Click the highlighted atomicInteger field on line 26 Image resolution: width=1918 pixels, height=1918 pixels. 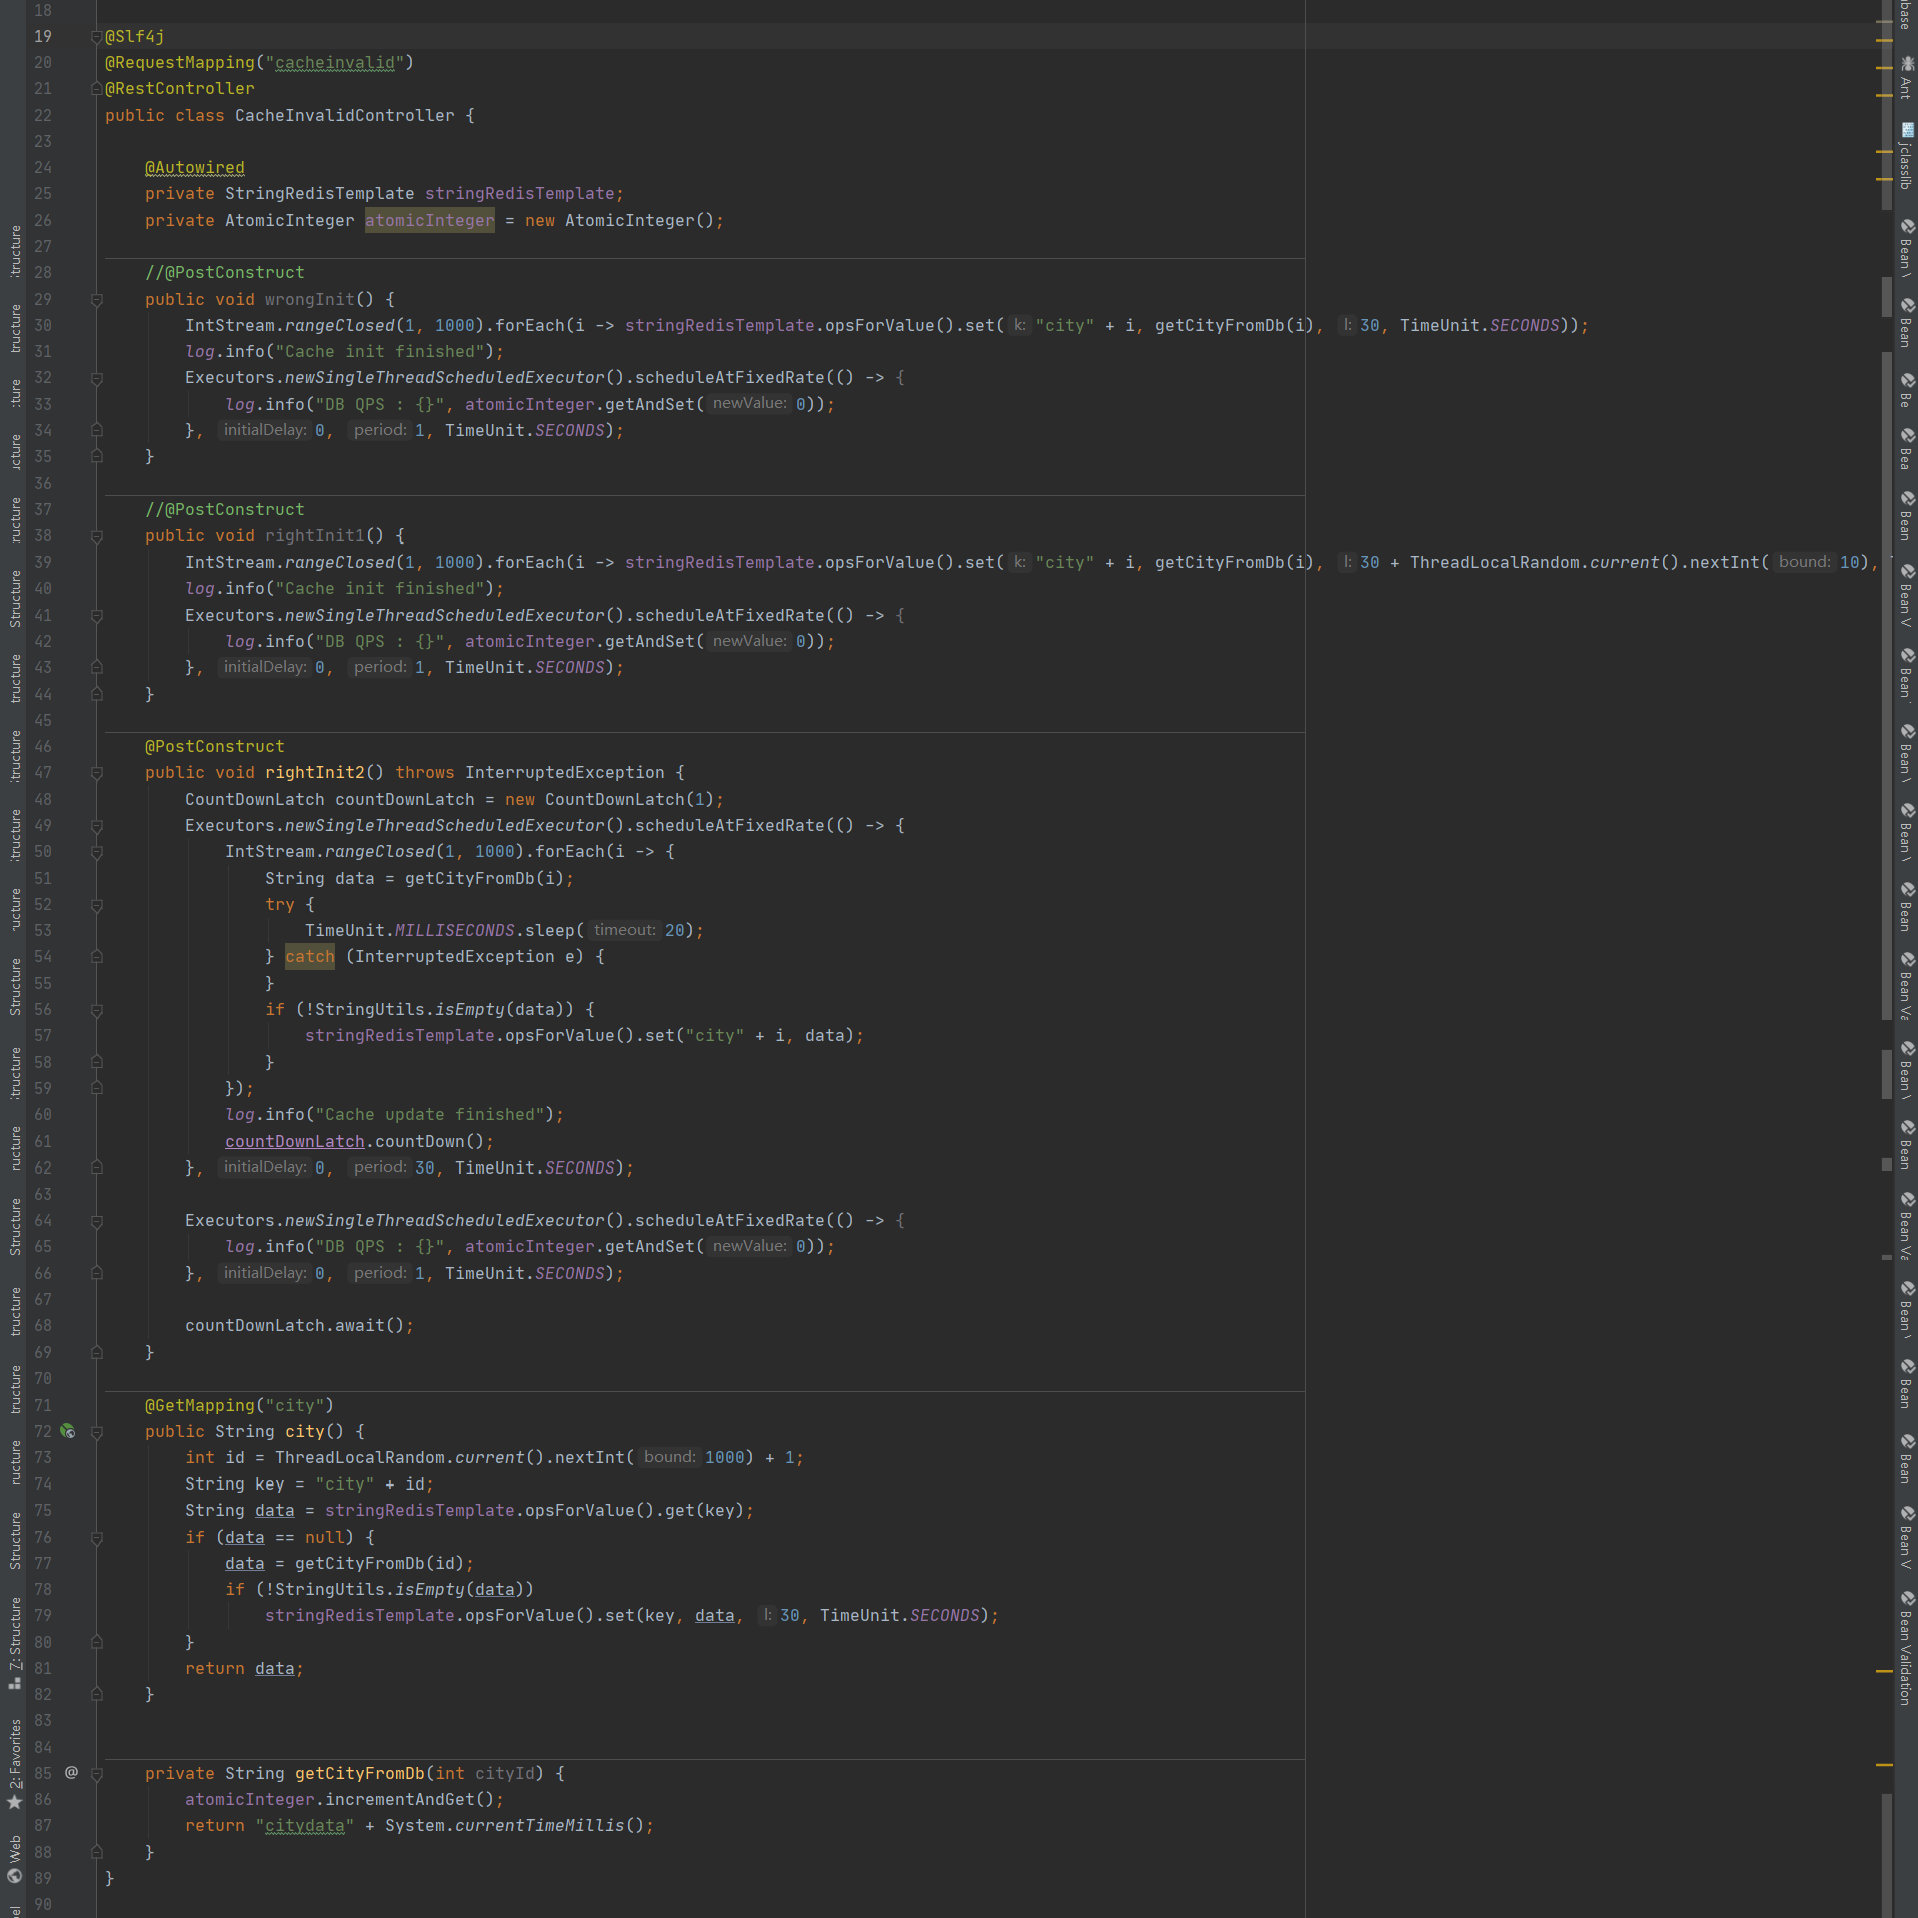pos(429,220)
